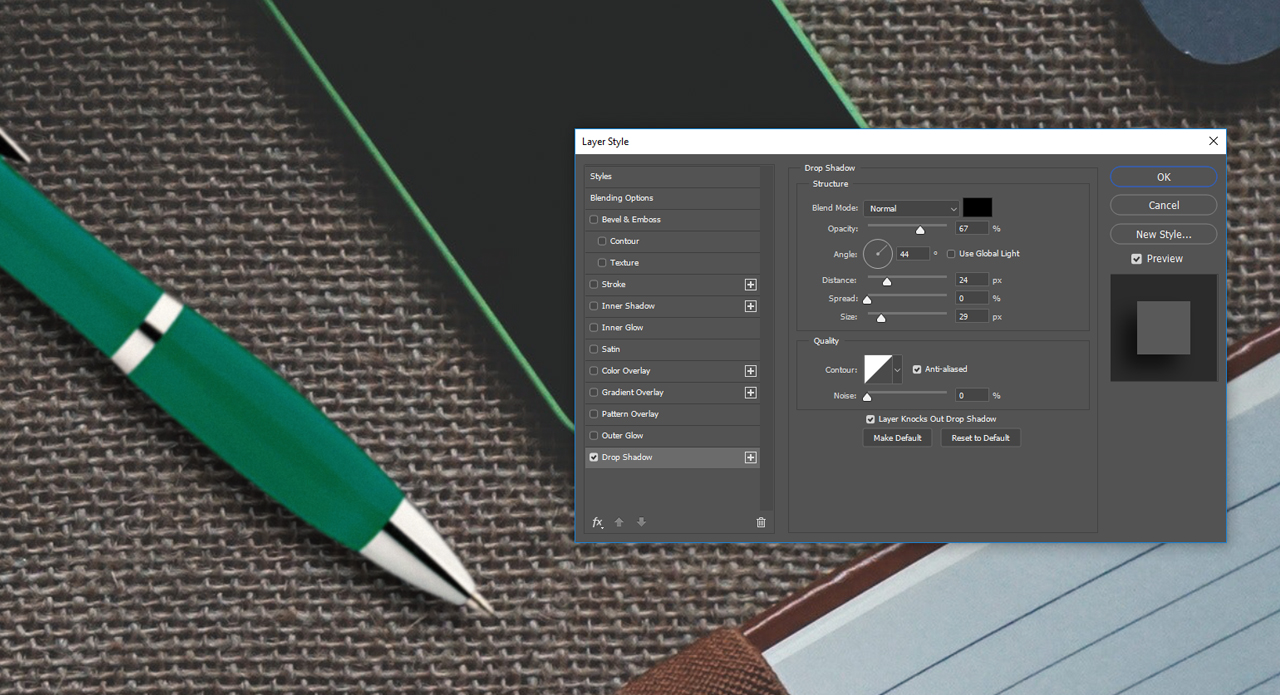
Task: Click the plus icon beside Color Overlay
Action: click(x=750, y=371)
